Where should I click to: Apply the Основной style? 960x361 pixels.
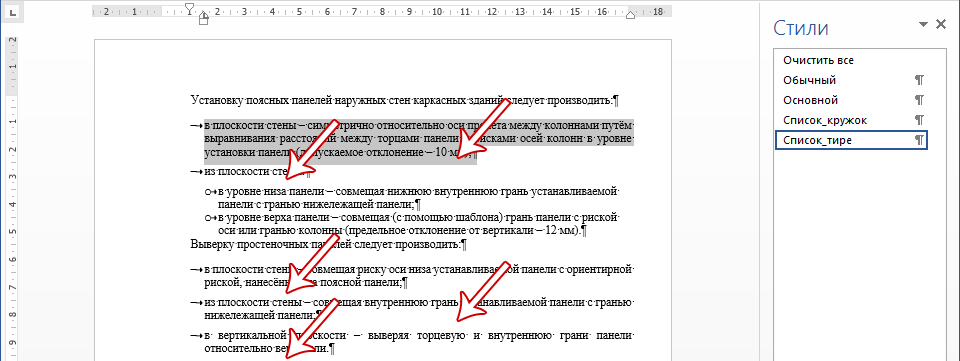851,100
